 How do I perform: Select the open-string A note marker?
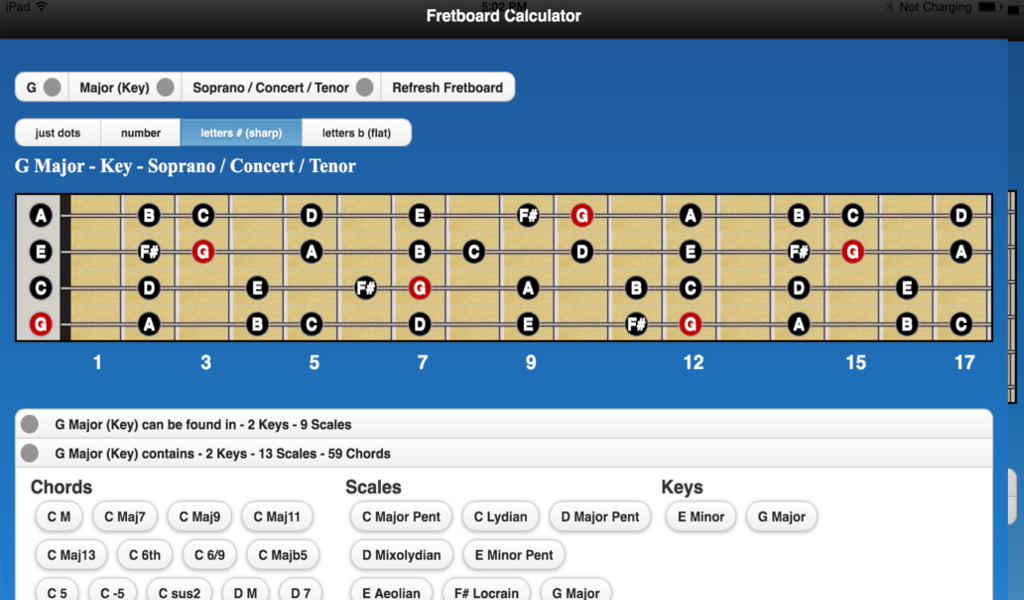(x=39, y=215)
